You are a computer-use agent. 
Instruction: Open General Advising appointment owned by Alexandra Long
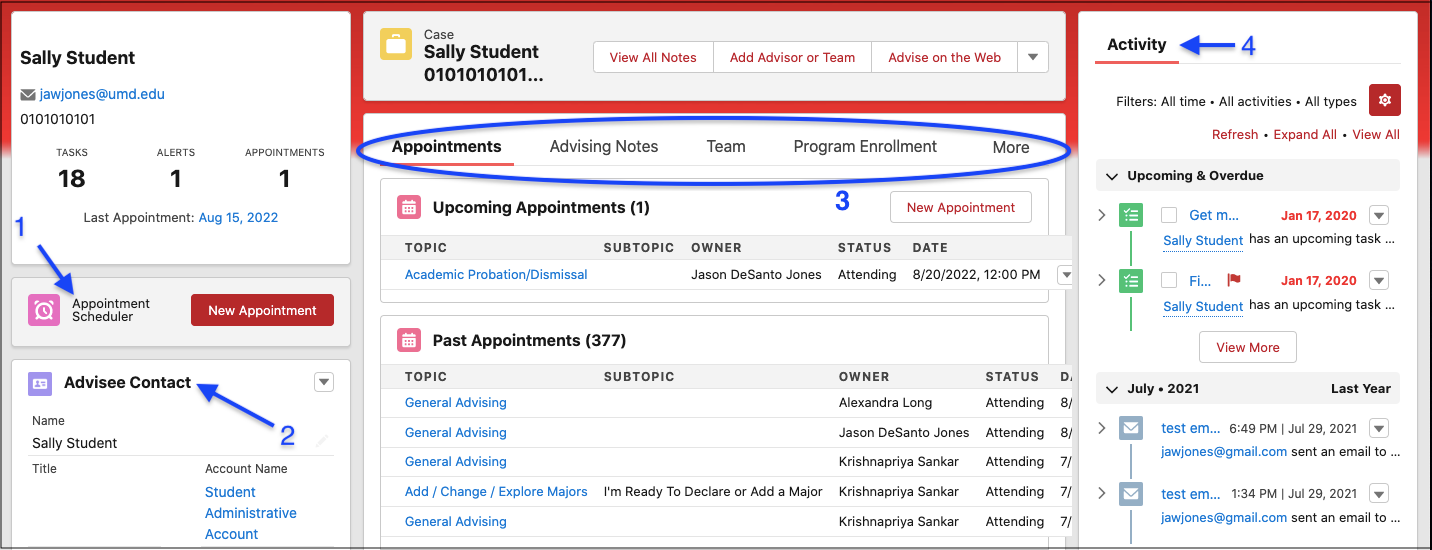456,402
